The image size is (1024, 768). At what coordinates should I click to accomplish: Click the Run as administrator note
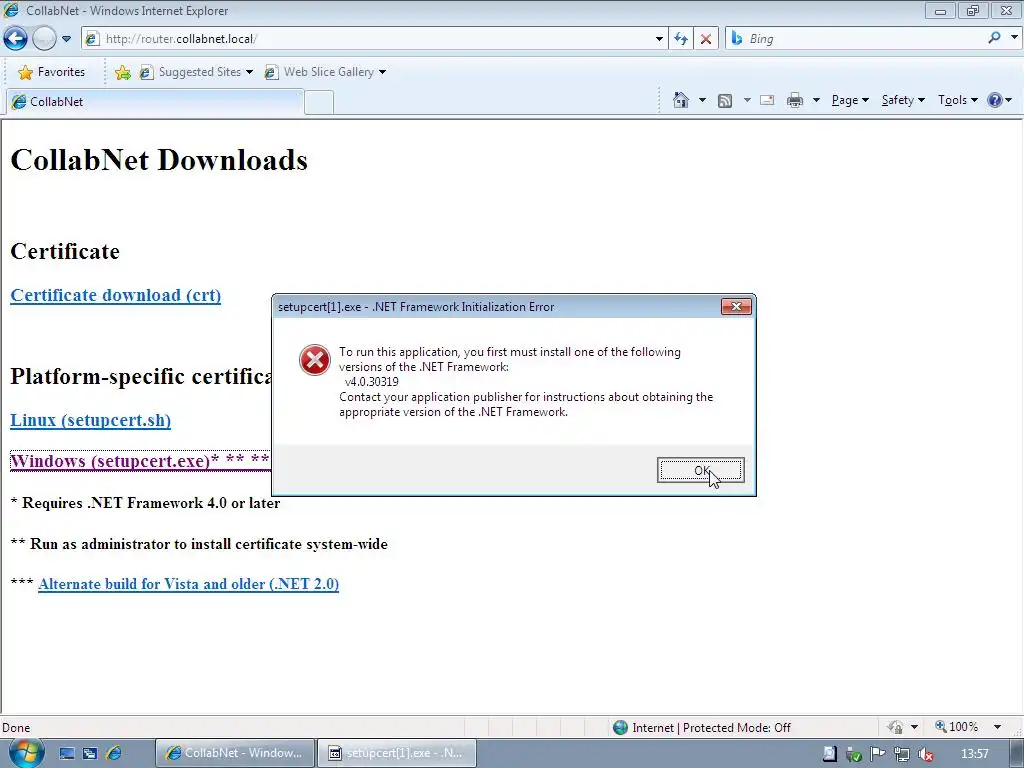(x=199, y=544)
